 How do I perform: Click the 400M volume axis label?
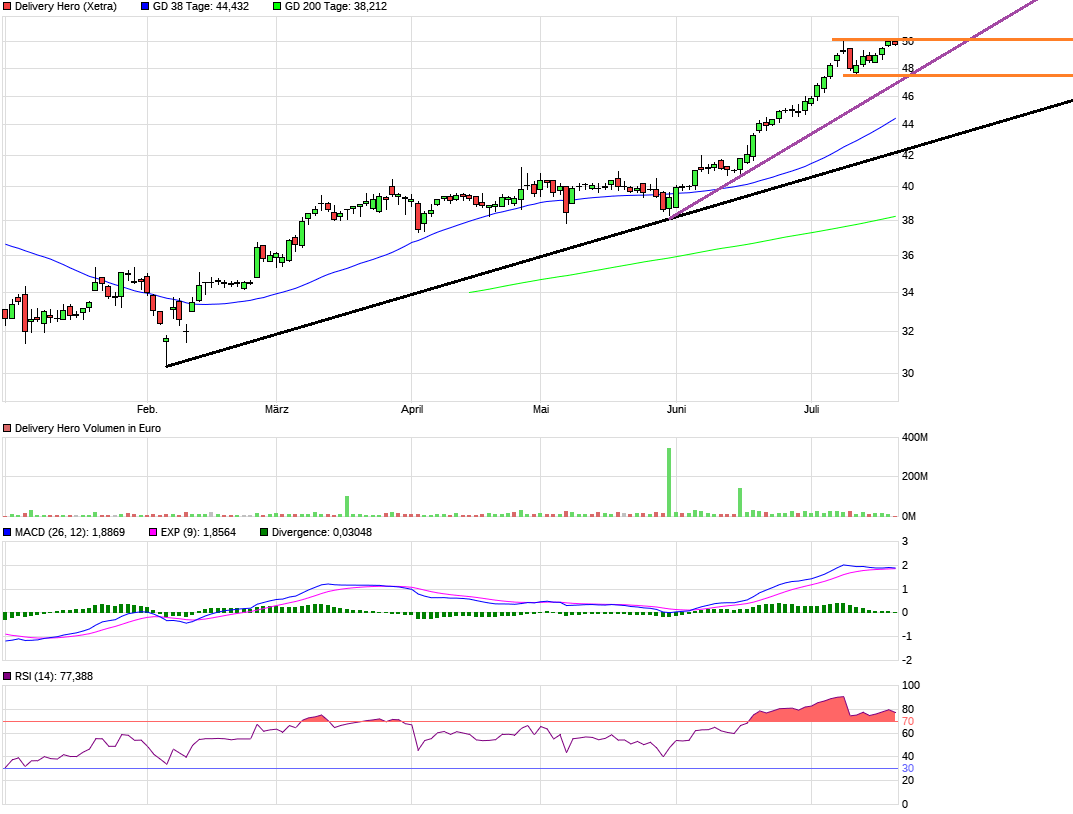click(x=916, y=438)
